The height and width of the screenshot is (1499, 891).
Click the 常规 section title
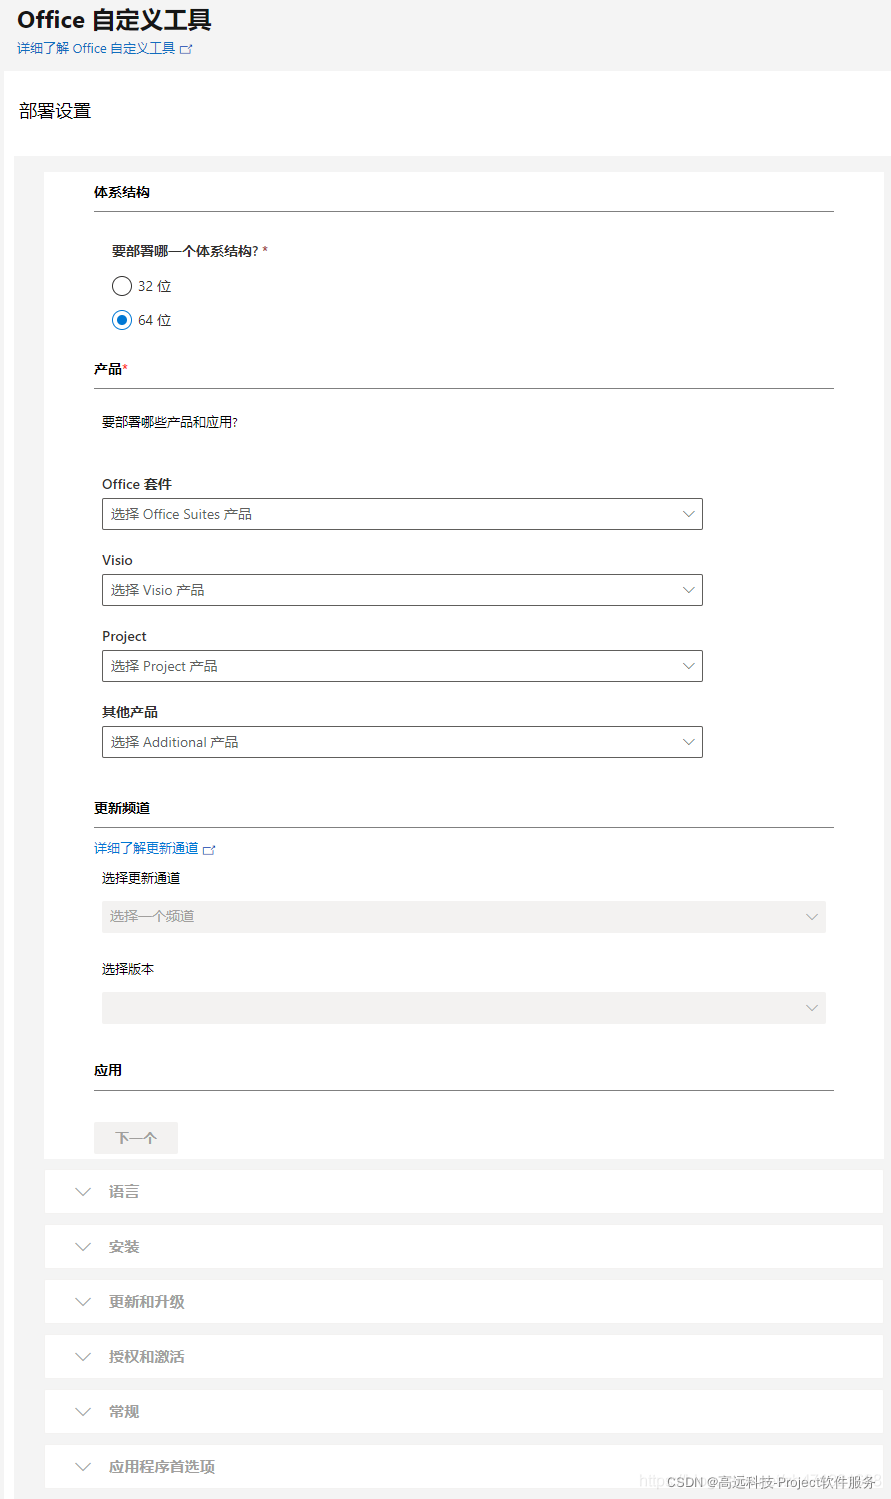click(x=124, y=1412)
